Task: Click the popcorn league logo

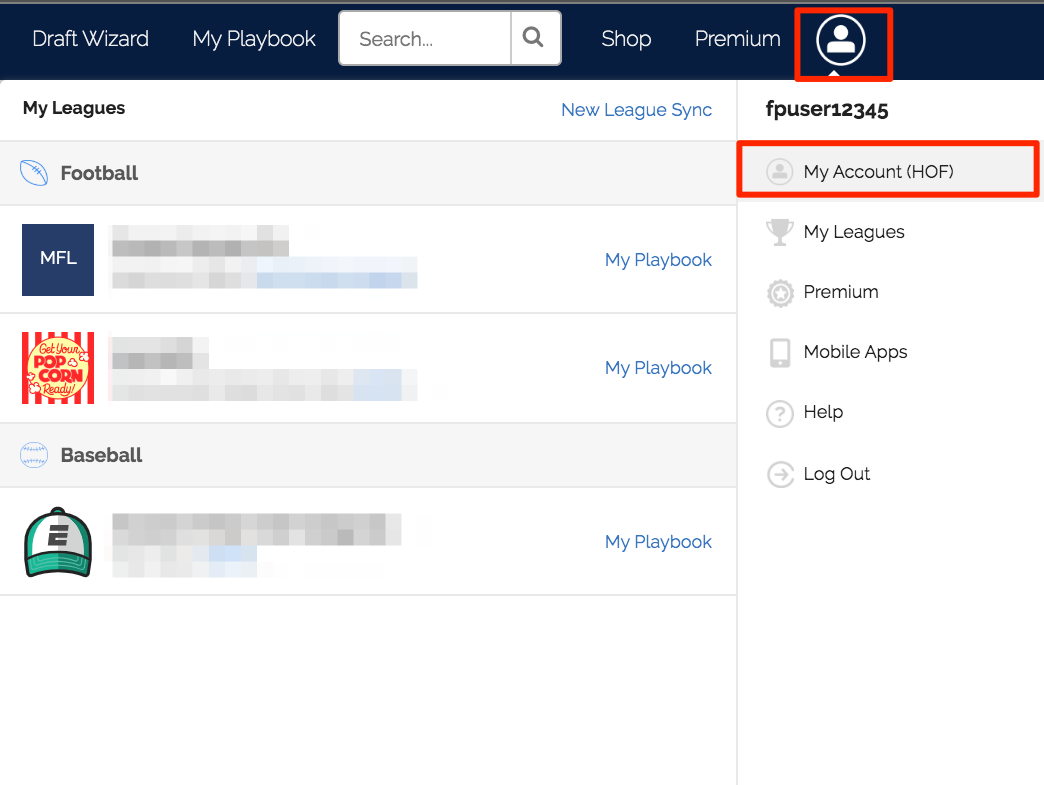Action: (x=58, y=368)
